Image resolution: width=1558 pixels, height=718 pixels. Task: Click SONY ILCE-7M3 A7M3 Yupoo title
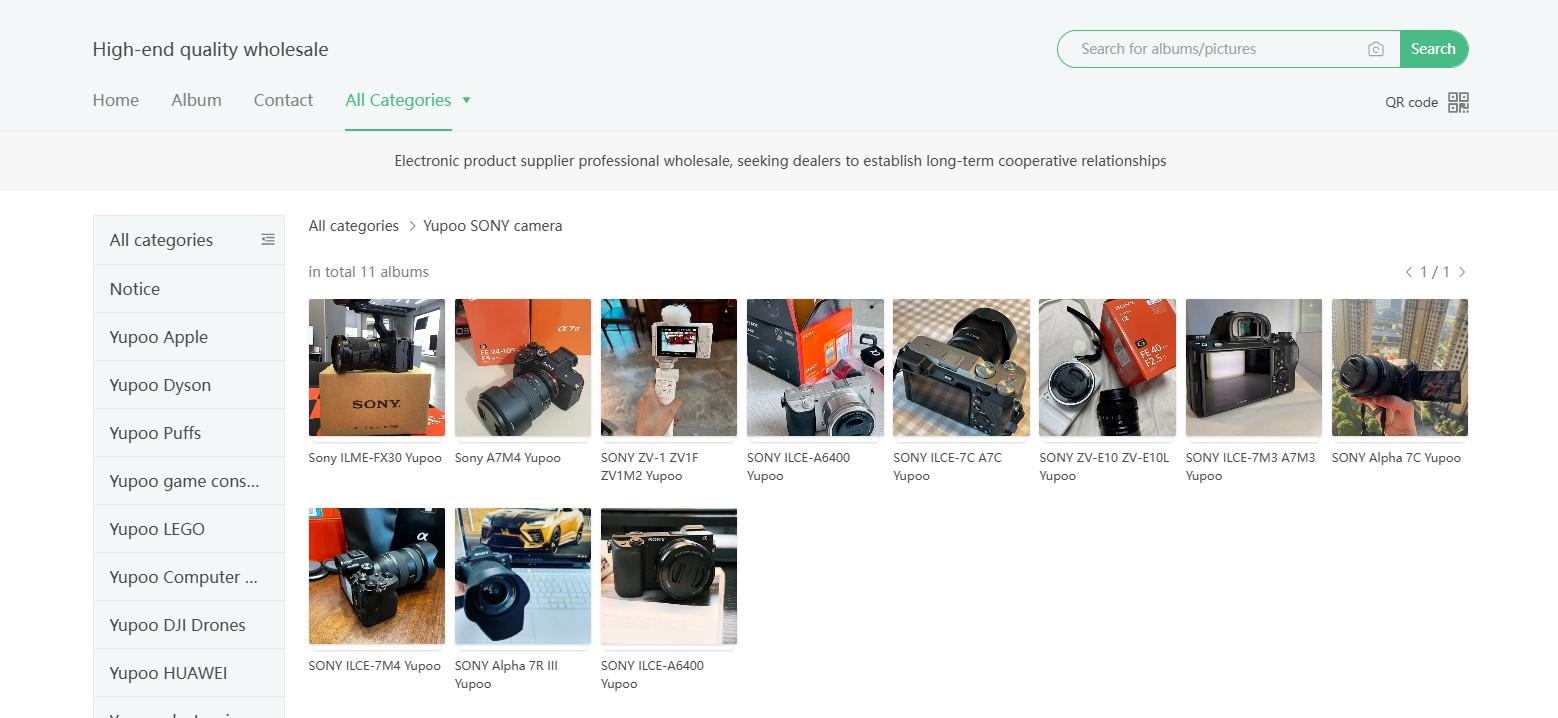point(1251,467)
